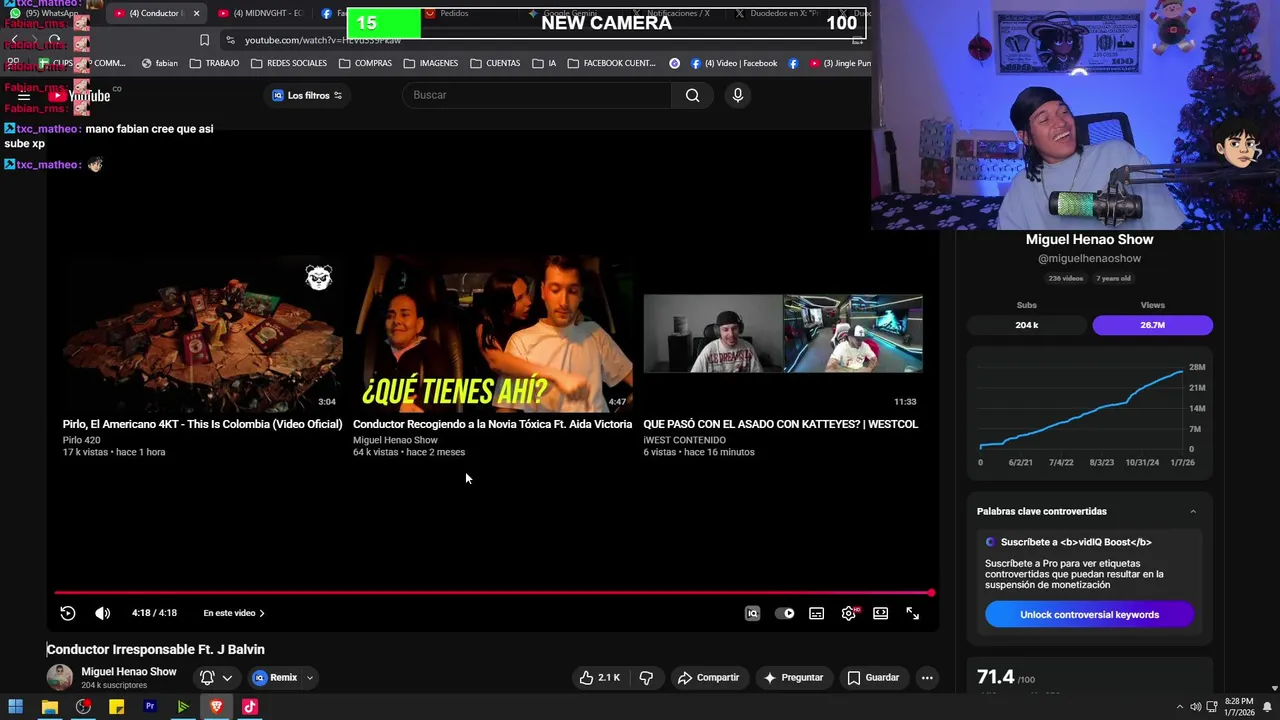
Task: Open the iWEST CONTENIDO channel link
Action: click(685, 440)
